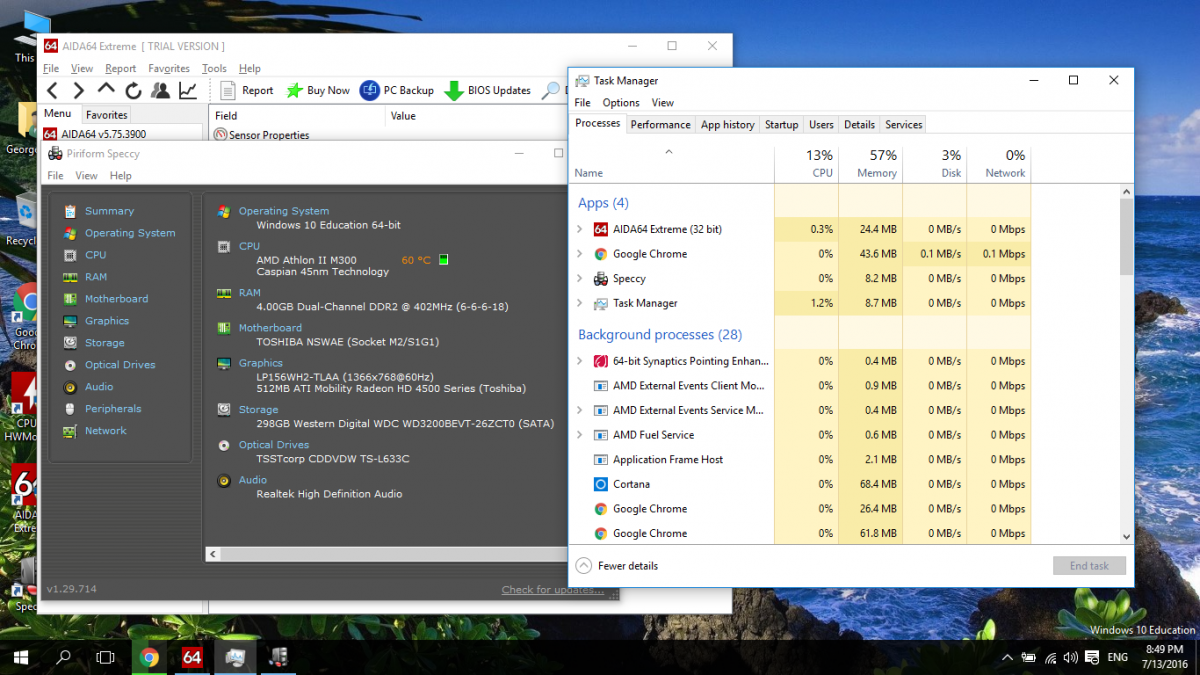This screenshot has height=675, width=1200.
Task: Collapse Task Manager with Fewer details
Action: click(x=617, y=566)
